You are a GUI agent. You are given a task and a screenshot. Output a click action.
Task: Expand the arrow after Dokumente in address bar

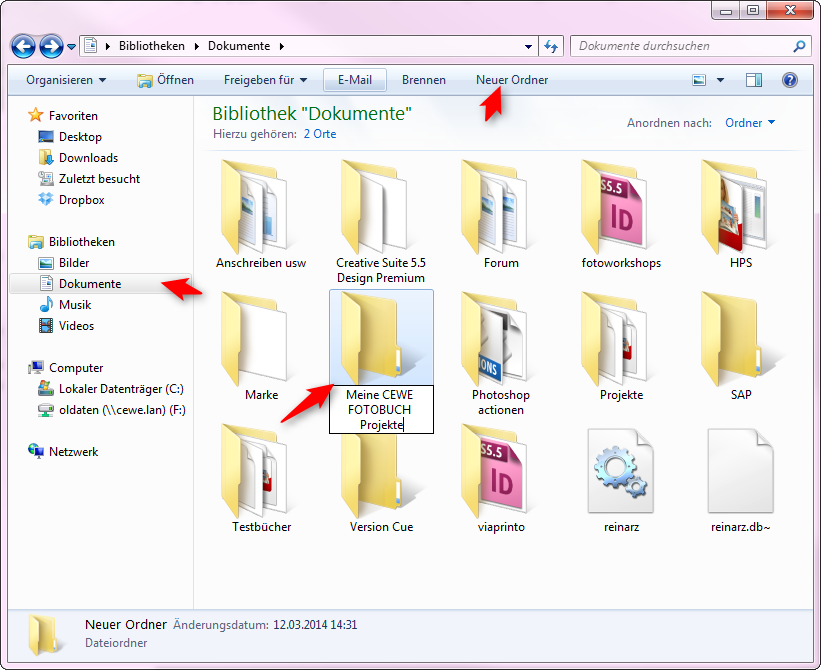tap(282, 46)
